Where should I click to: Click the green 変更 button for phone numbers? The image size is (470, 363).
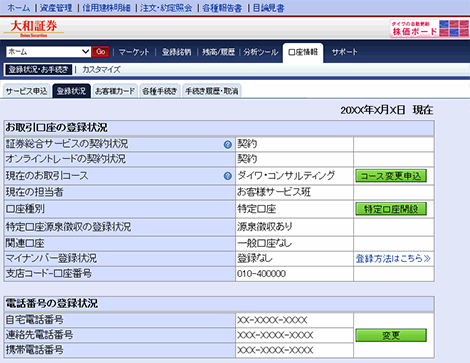pos(391,335)
